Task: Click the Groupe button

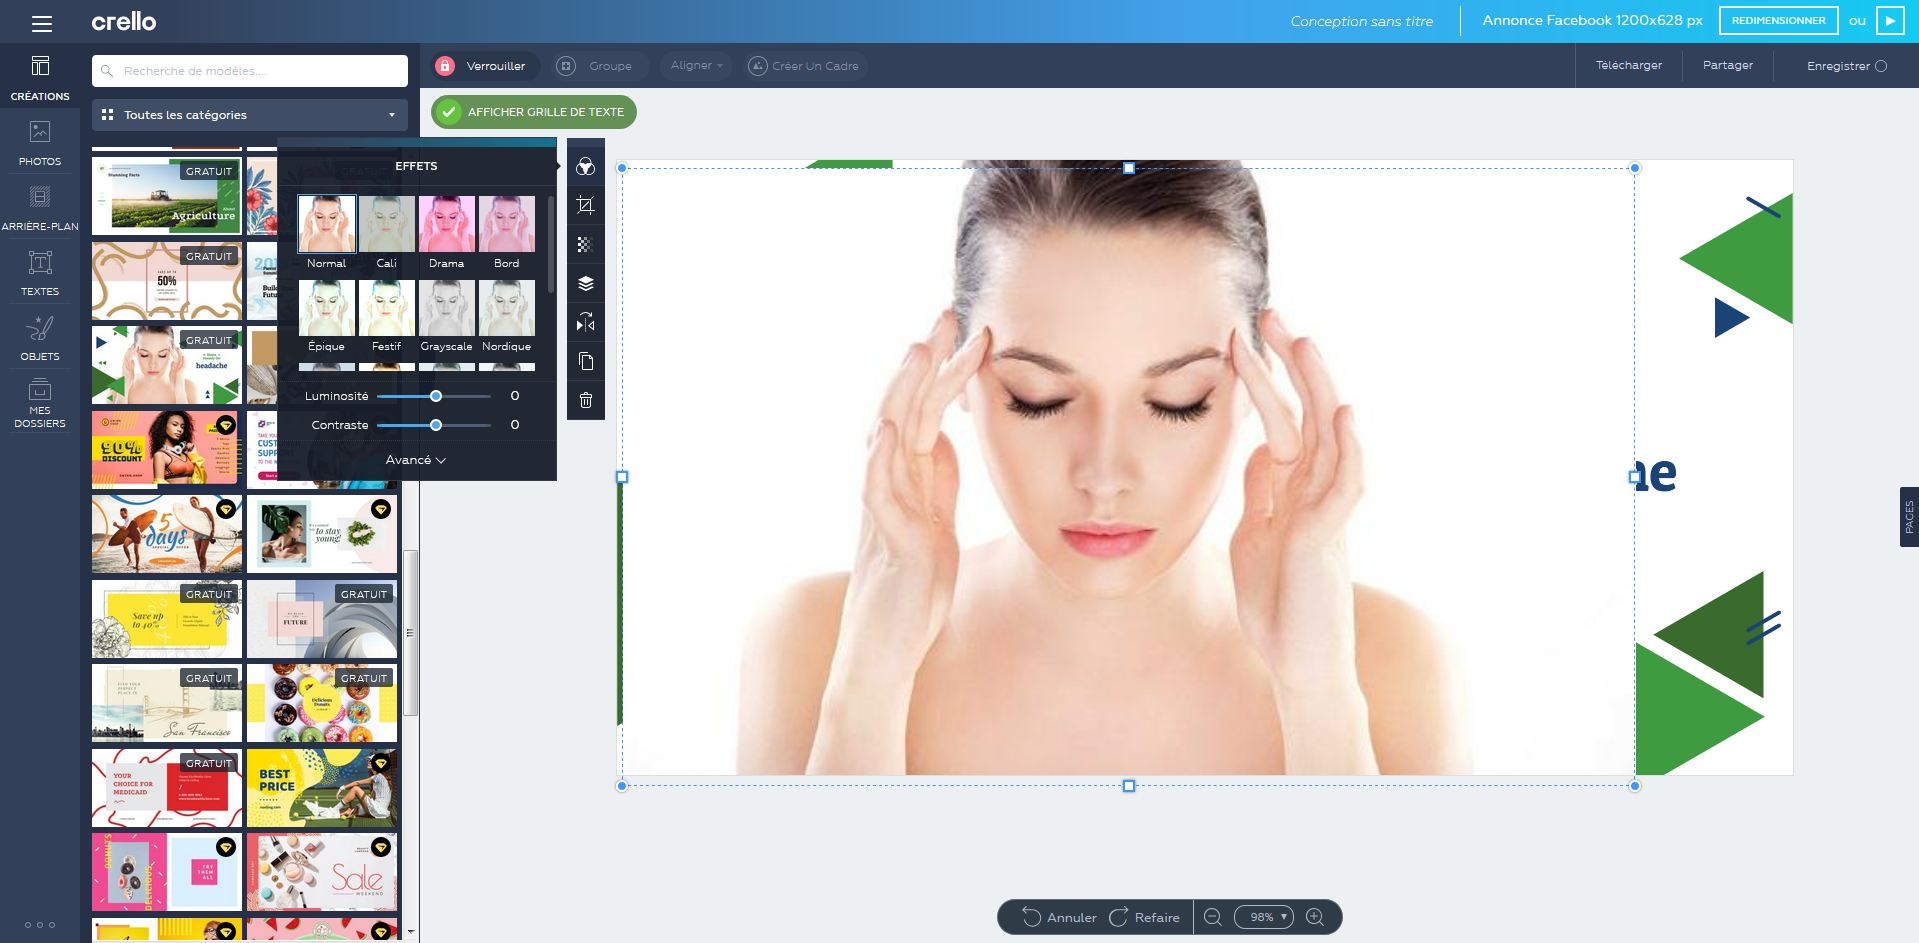Action: (x=598, y=66)
